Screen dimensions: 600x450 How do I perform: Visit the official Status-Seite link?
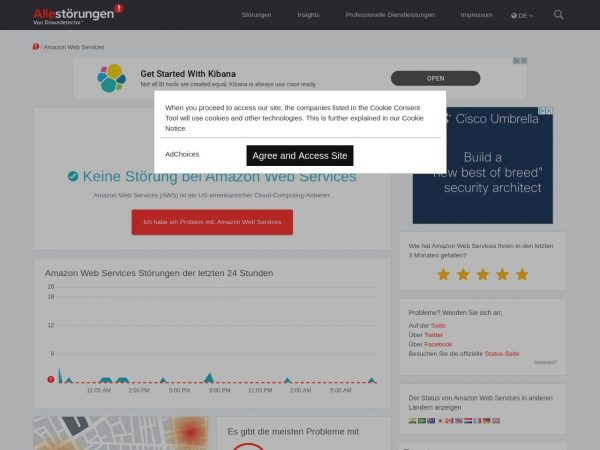click(x=502, y=353)
